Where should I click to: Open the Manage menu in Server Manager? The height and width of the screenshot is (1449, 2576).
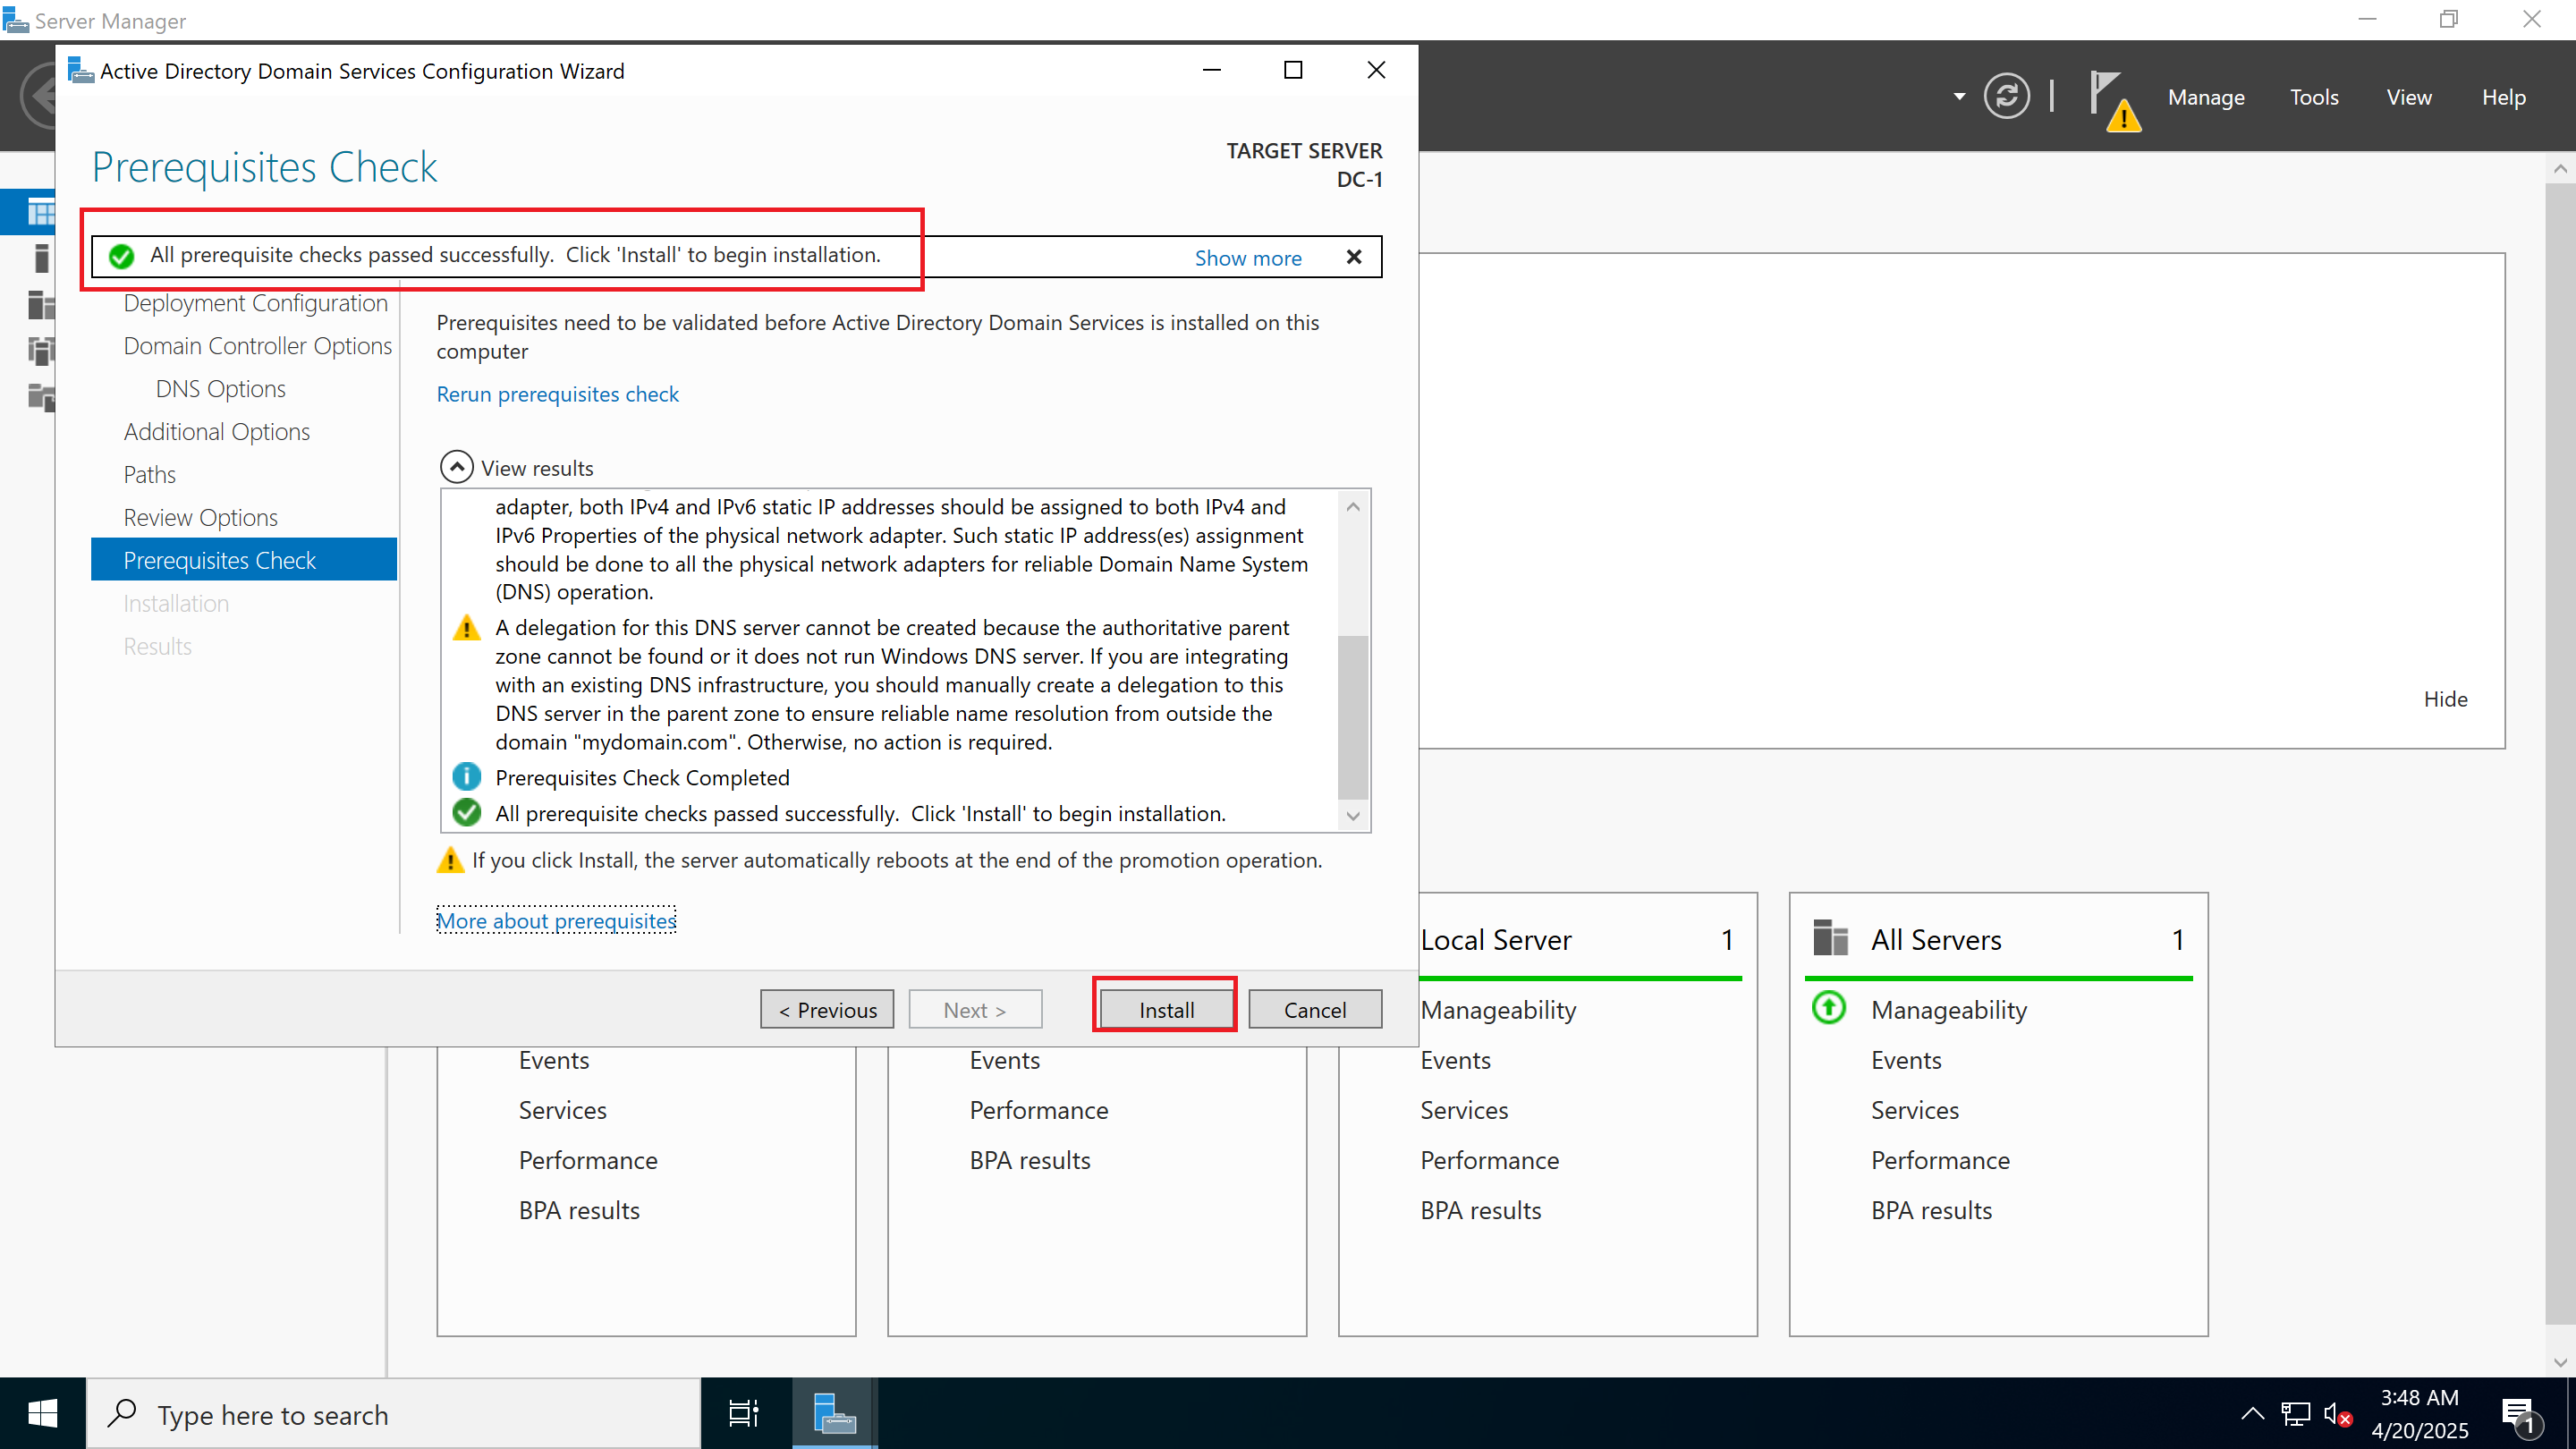tap(2205, 97)
